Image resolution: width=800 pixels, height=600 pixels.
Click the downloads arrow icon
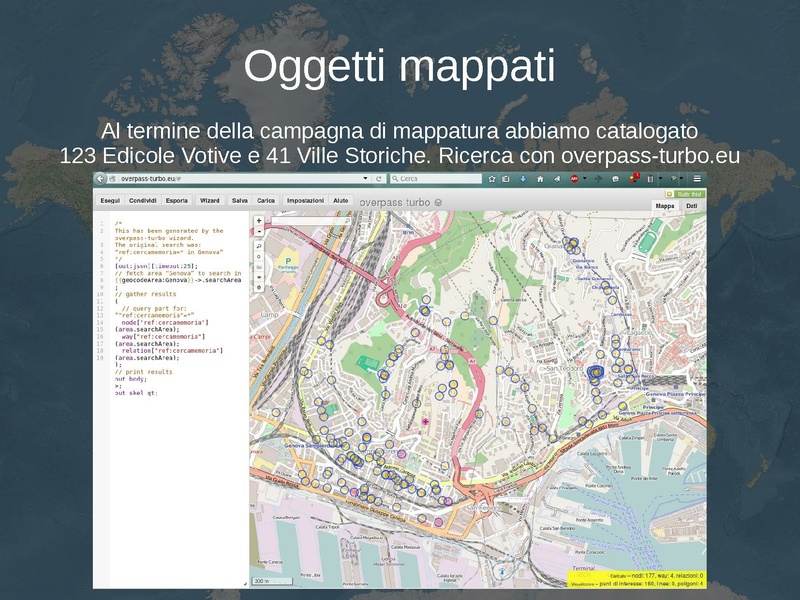[524, 180]
